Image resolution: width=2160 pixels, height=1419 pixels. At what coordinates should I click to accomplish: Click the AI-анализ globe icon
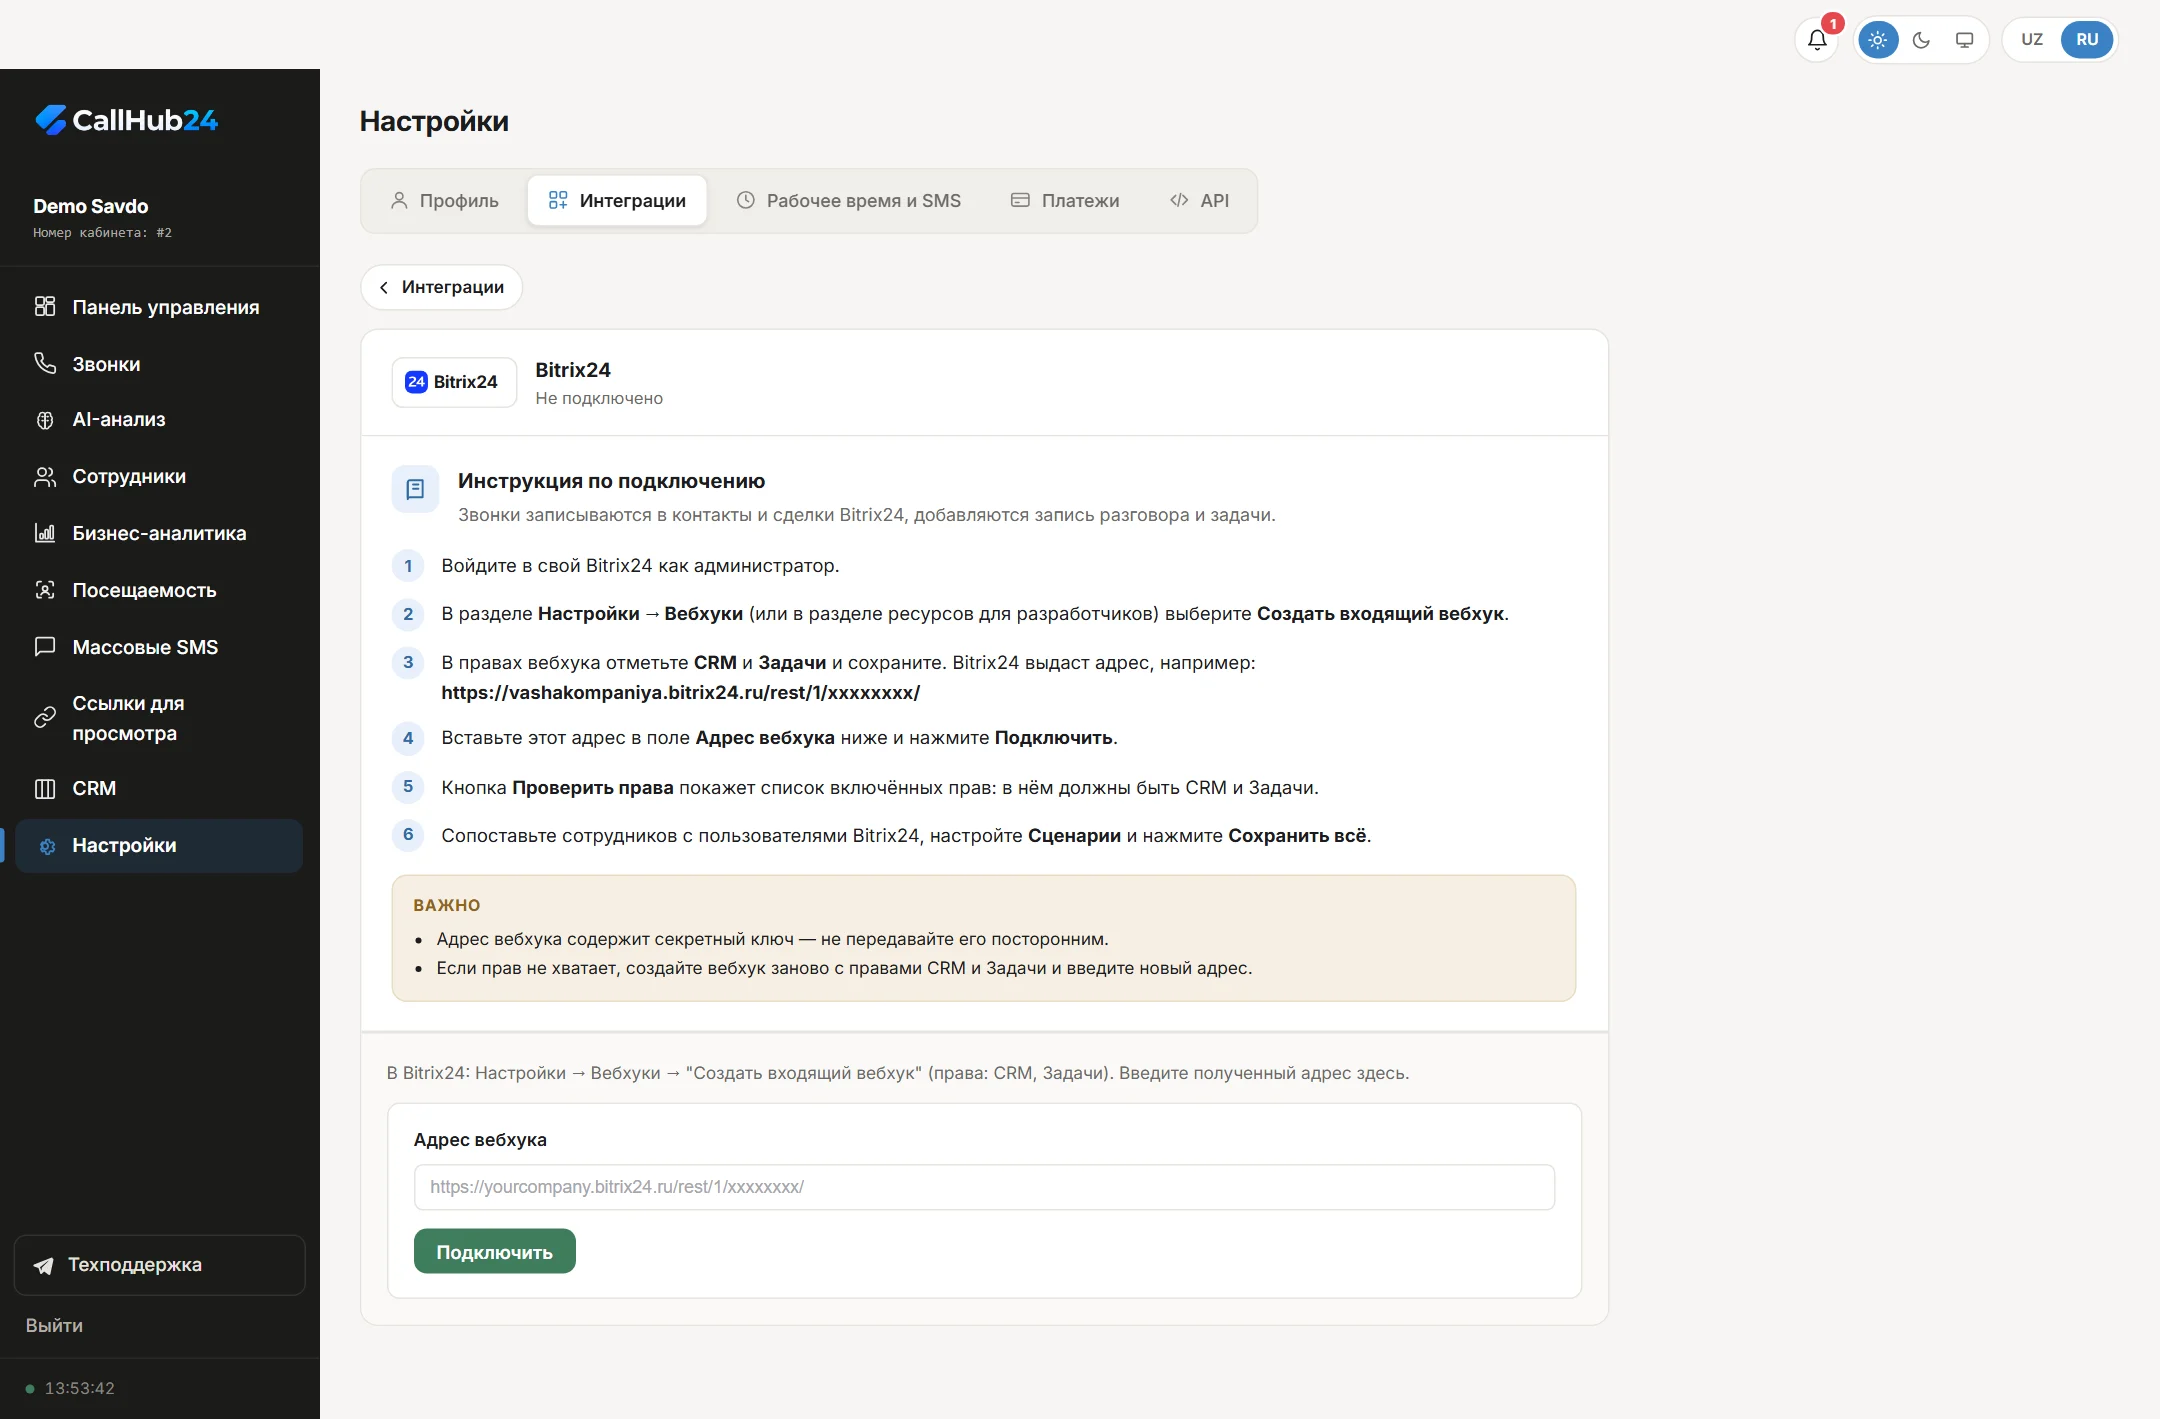click(x=45, y=420)
